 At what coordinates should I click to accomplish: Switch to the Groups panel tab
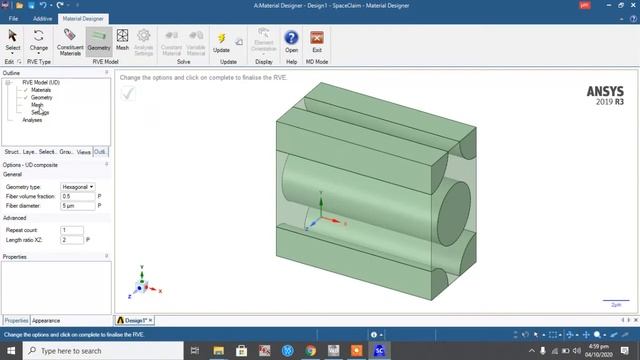coord(66,152)
